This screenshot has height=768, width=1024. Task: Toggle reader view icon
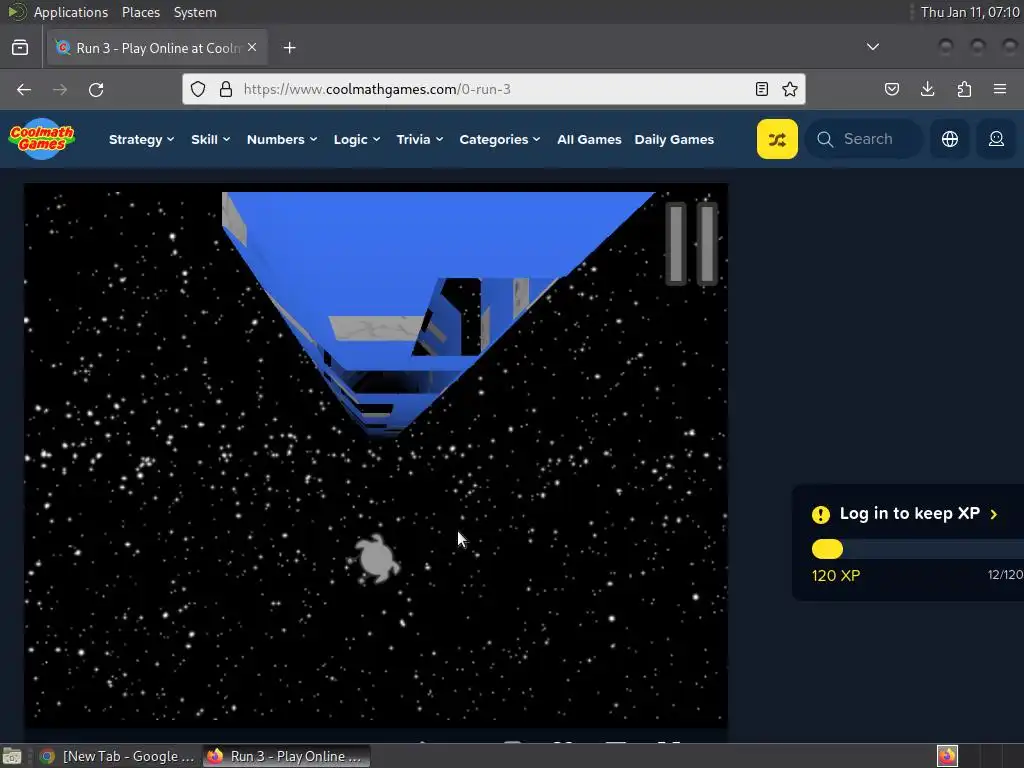pos(761,89)
